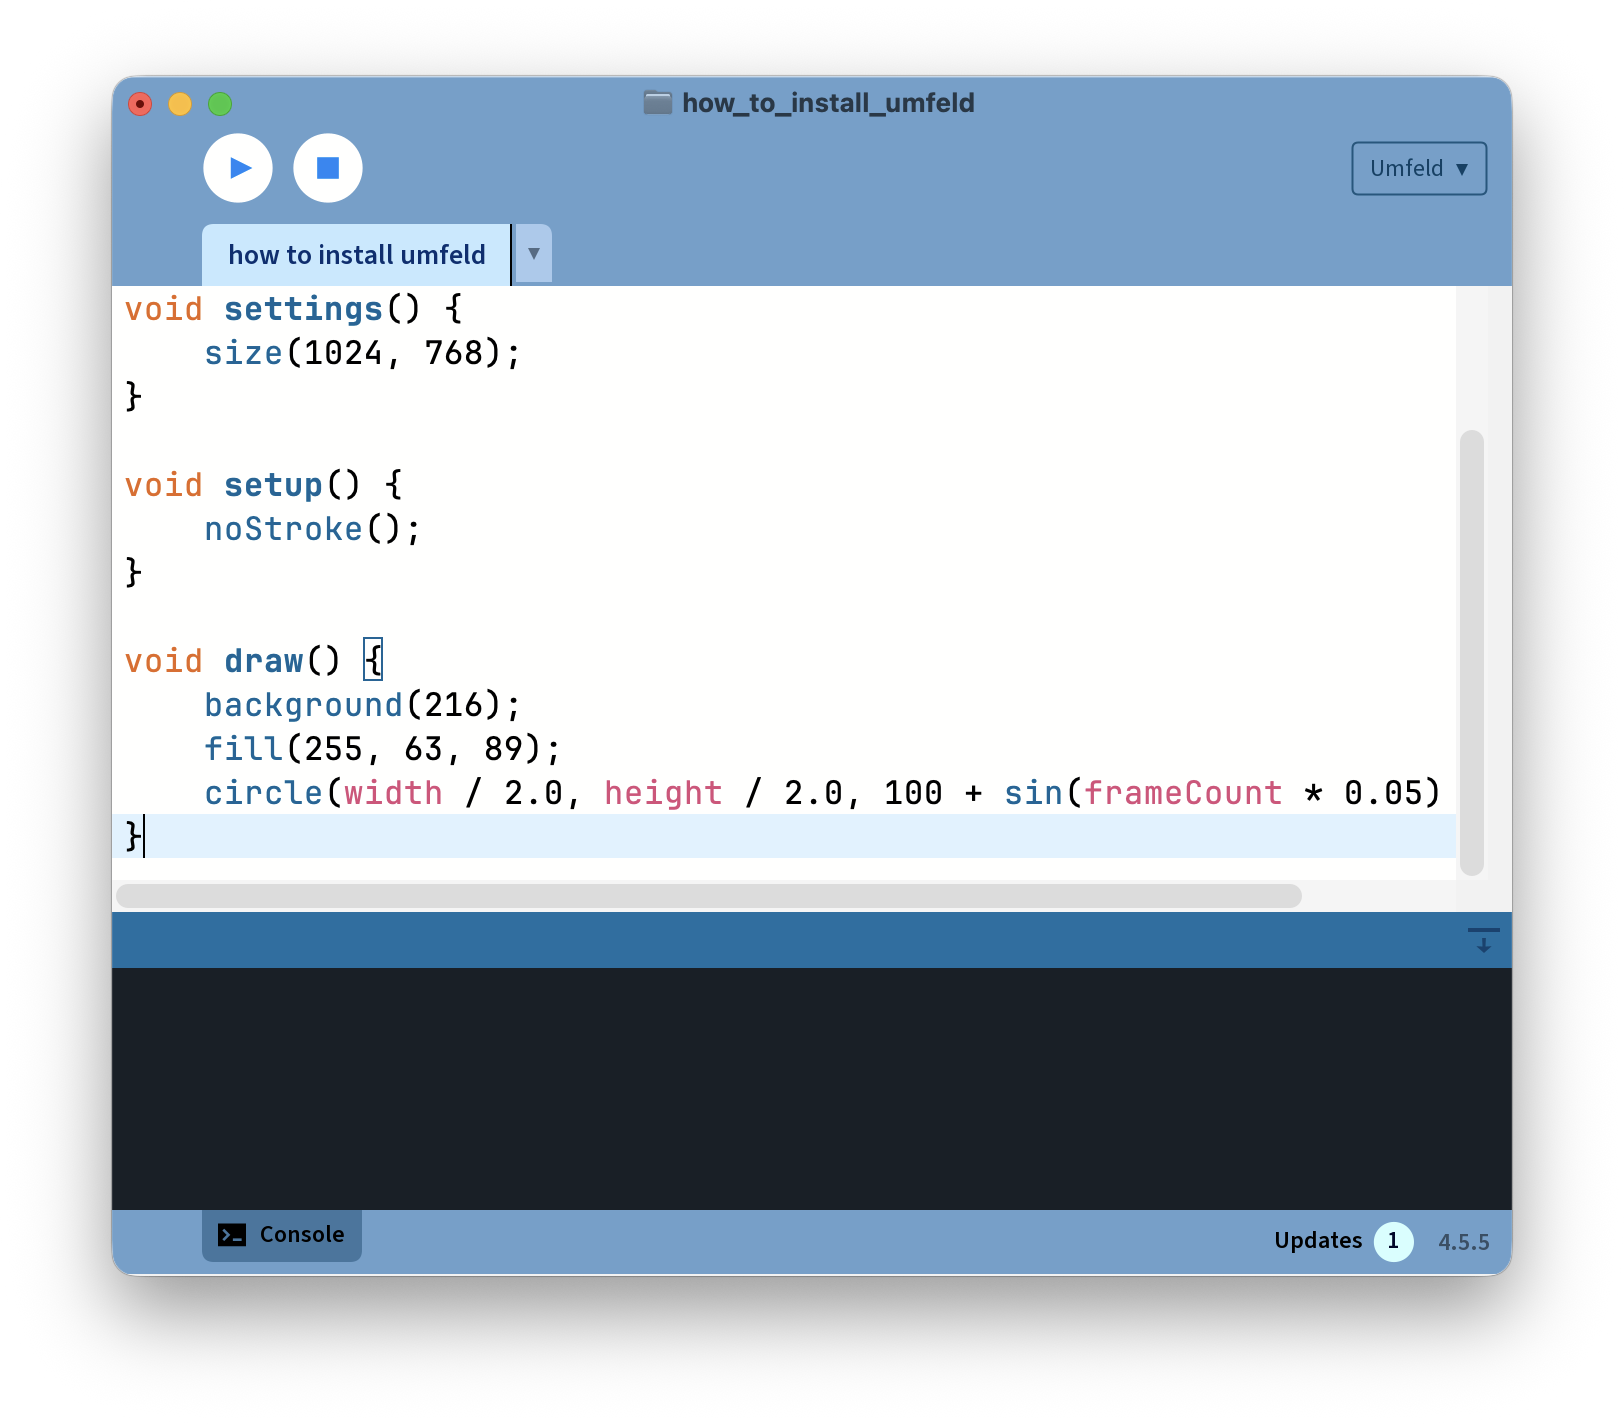Run the sketch with the play button

click(238, 168)
